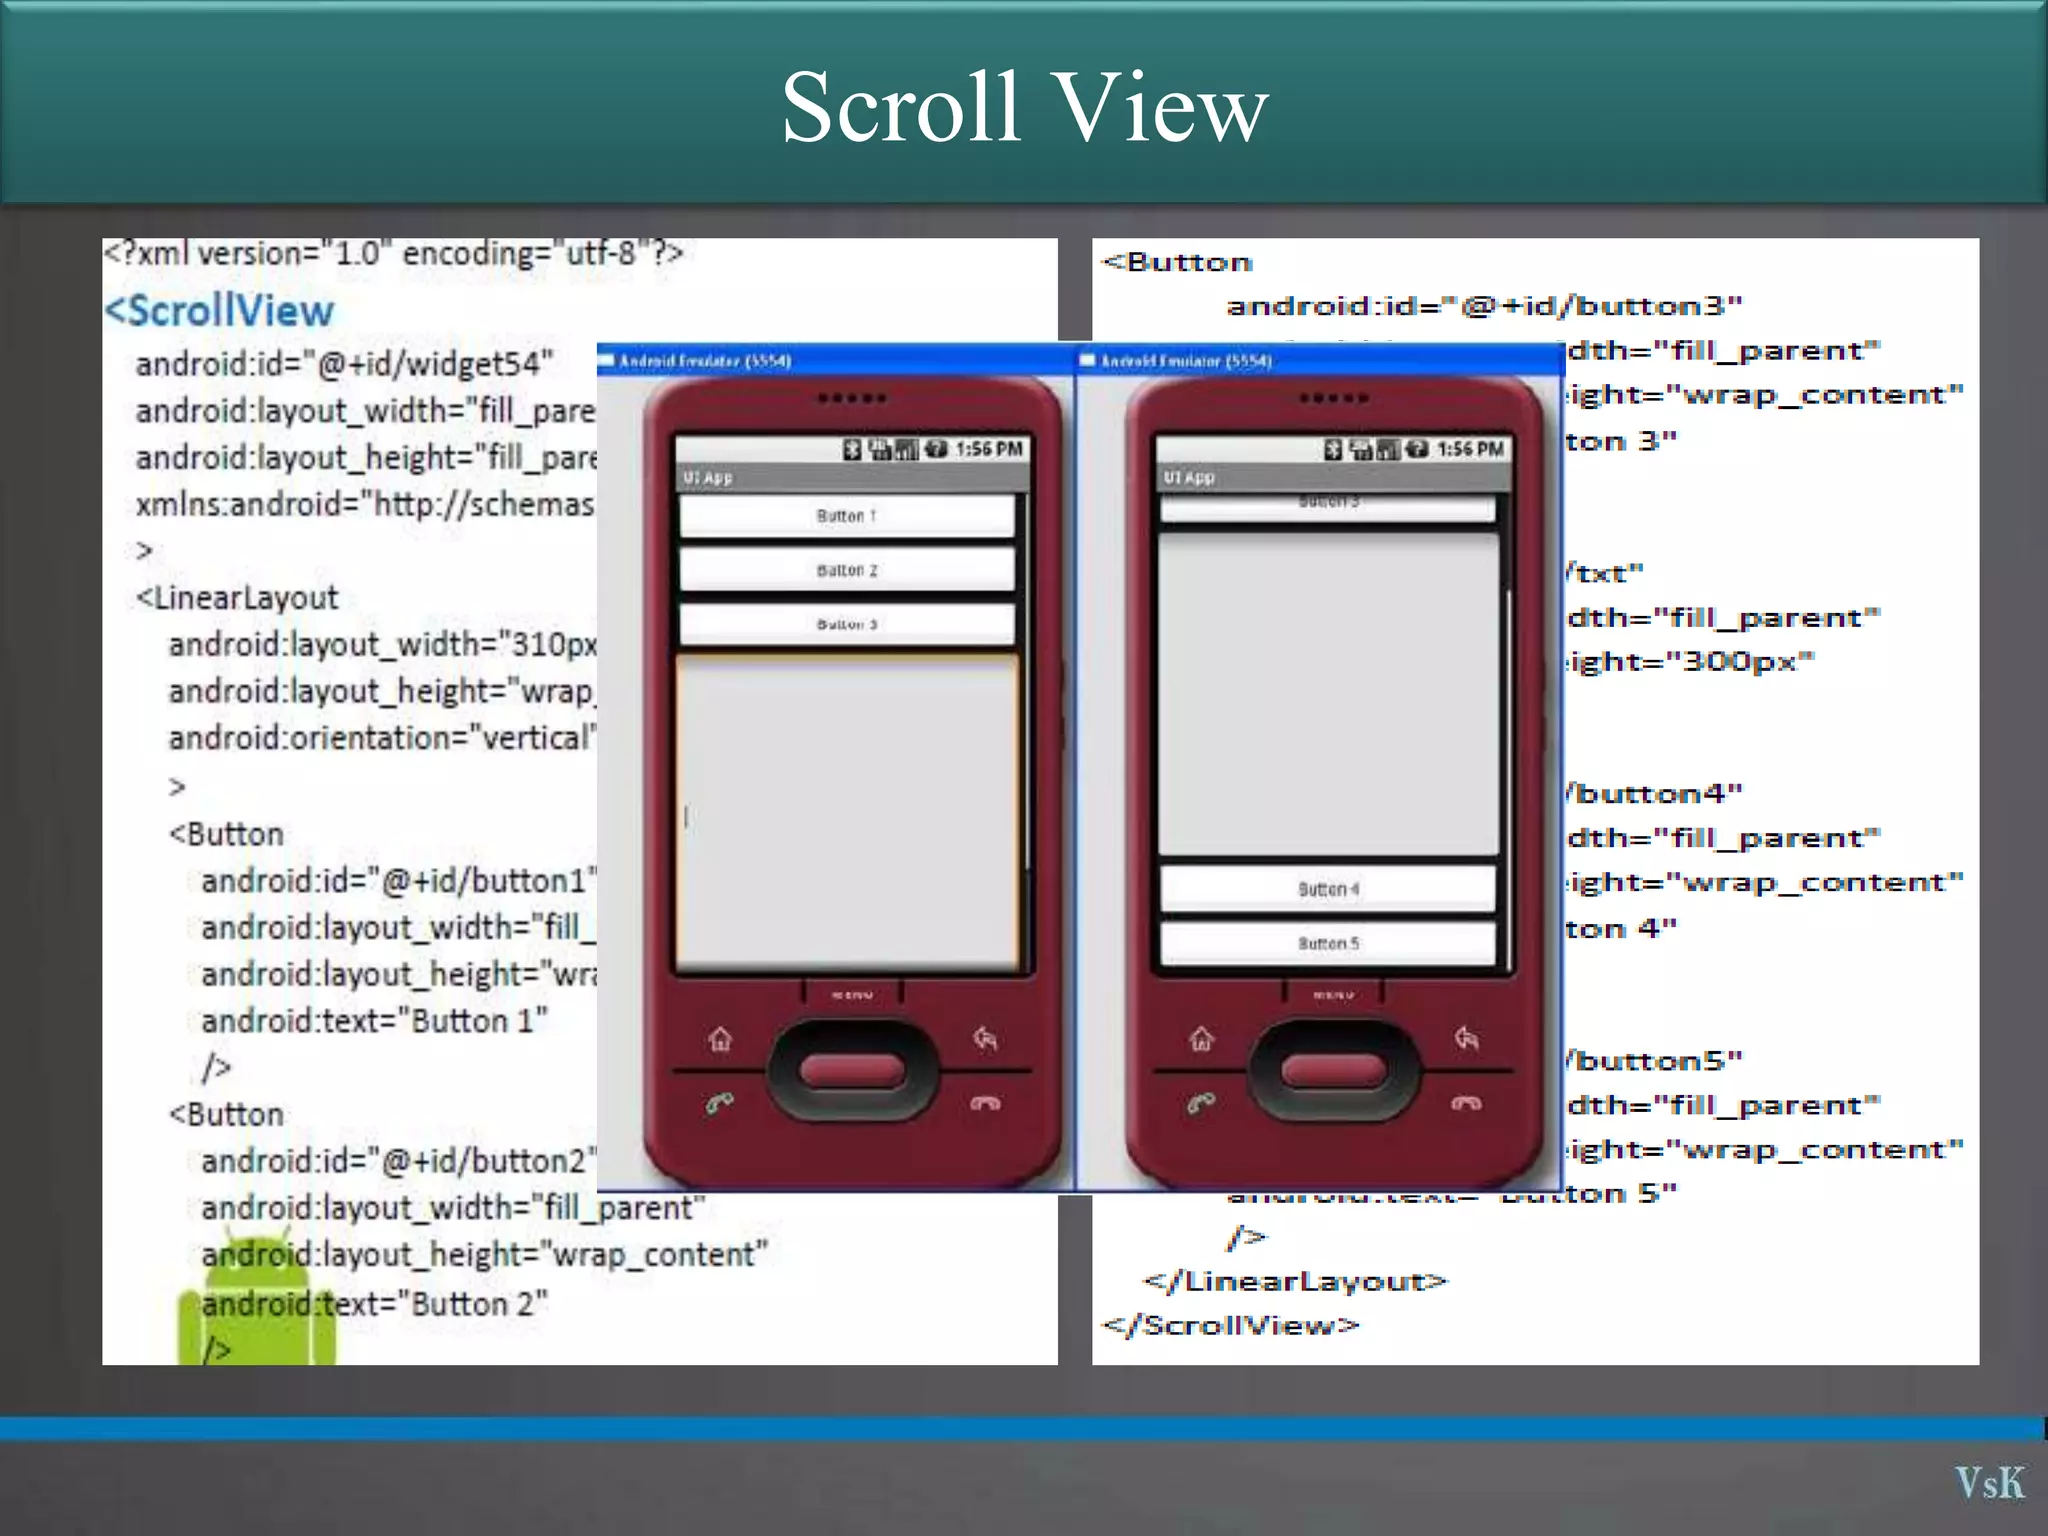This screenshot has width=2048, height=1536.
Task: Click battery status icon on right phone
Action: (x=1418, y=449)
